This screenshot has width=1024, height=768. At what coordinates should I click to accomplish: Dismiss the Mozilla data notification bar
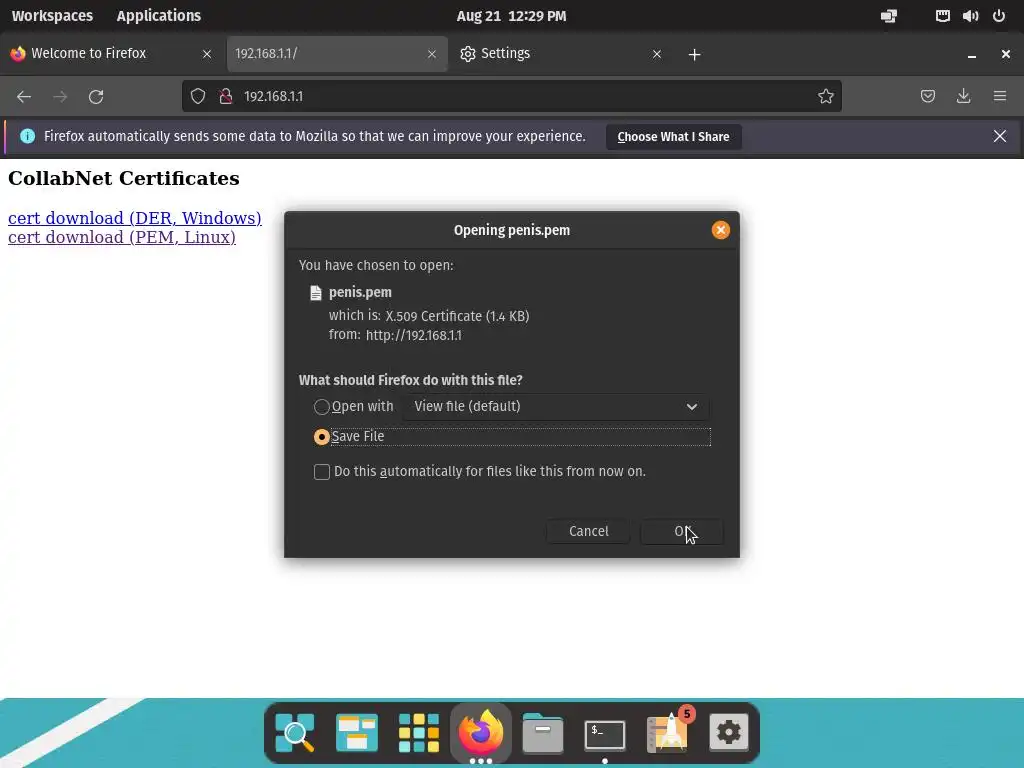pyautogui.click(x=1000, y=136)
